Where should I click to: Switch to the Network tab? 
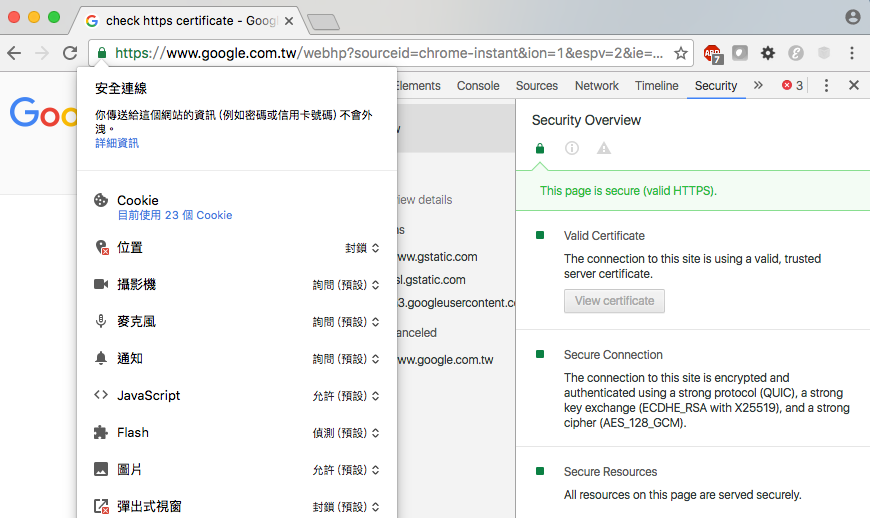(596, 86)
